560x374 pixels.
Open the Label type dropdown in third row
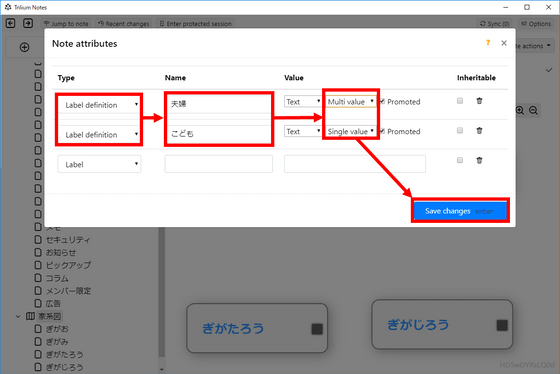pyautogui.click(x=99, y=164)
